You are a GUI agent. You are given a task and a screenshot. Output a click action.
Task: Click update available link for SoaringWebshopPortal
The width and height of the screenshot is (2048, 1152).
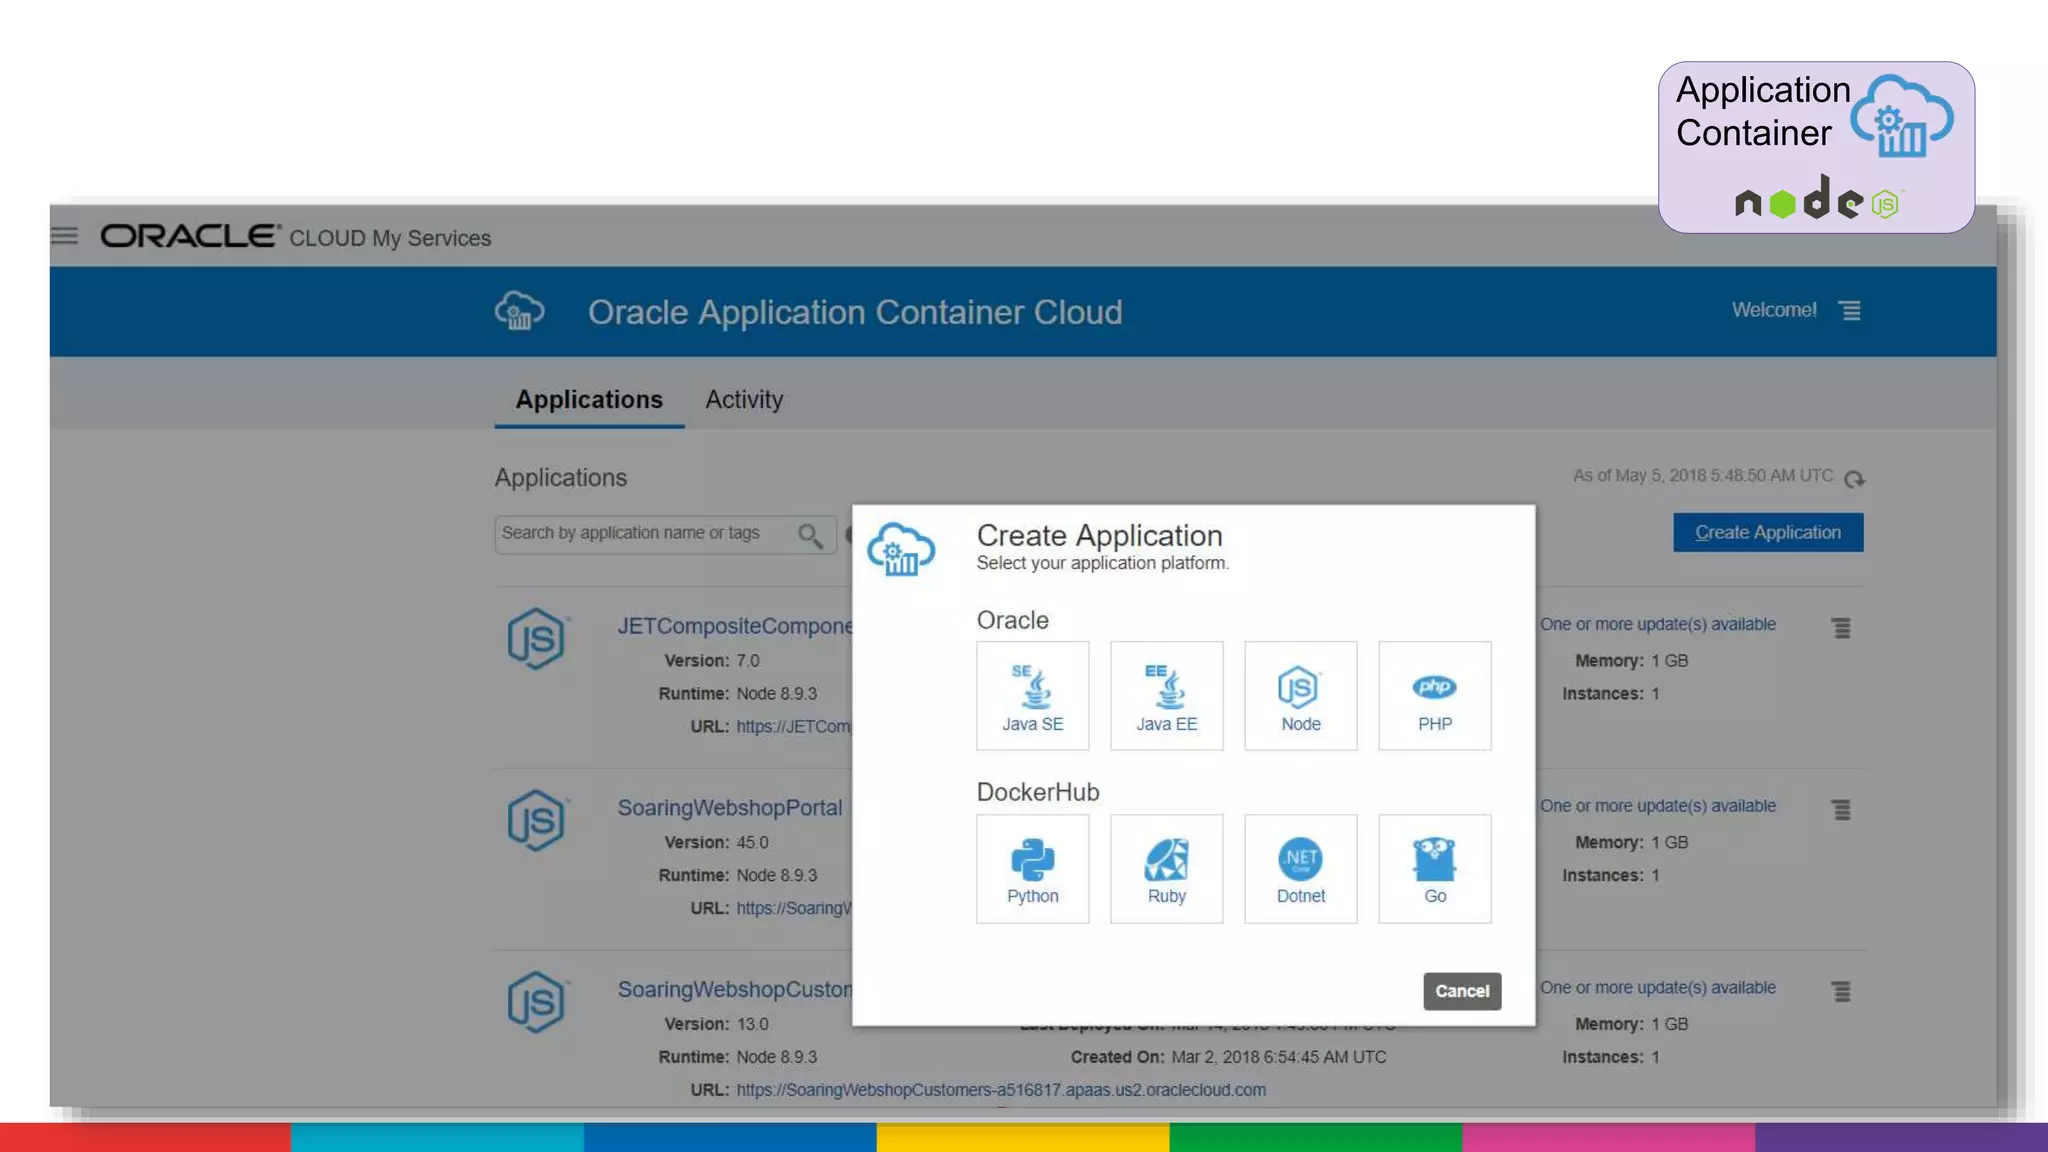pos(1658,806)
